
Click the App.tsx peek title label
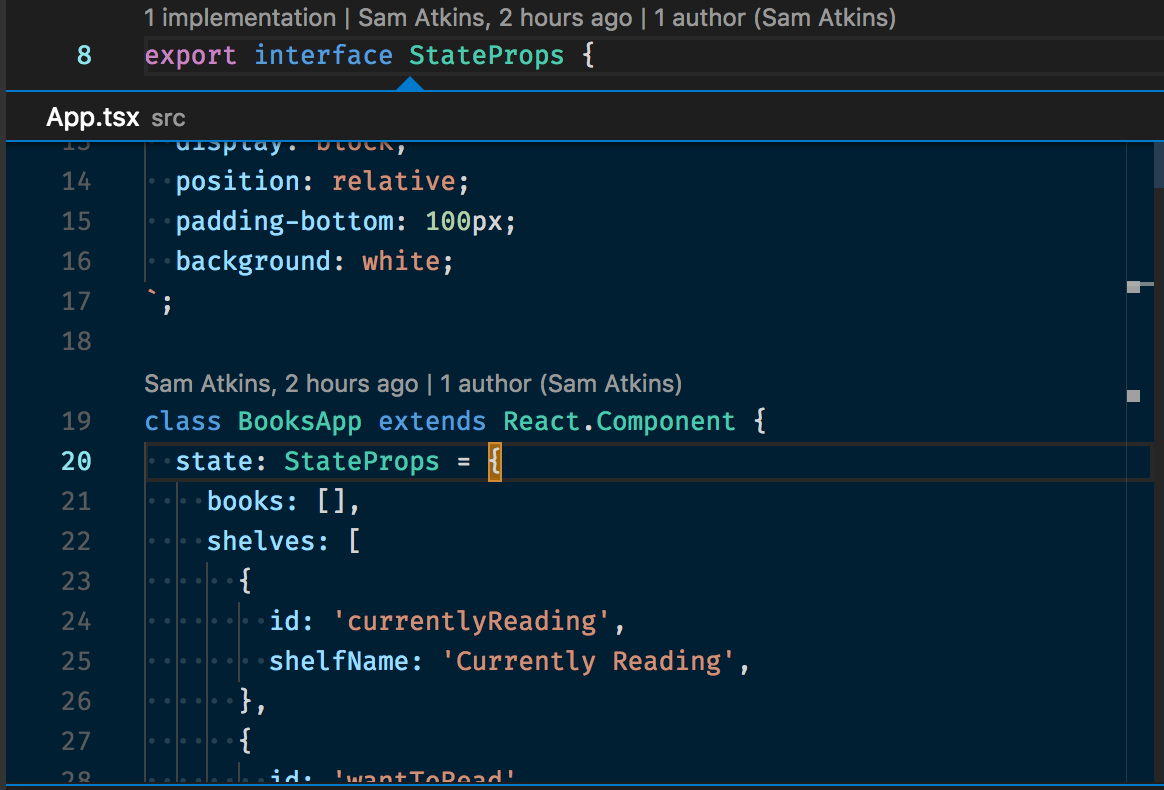(92, 117)
